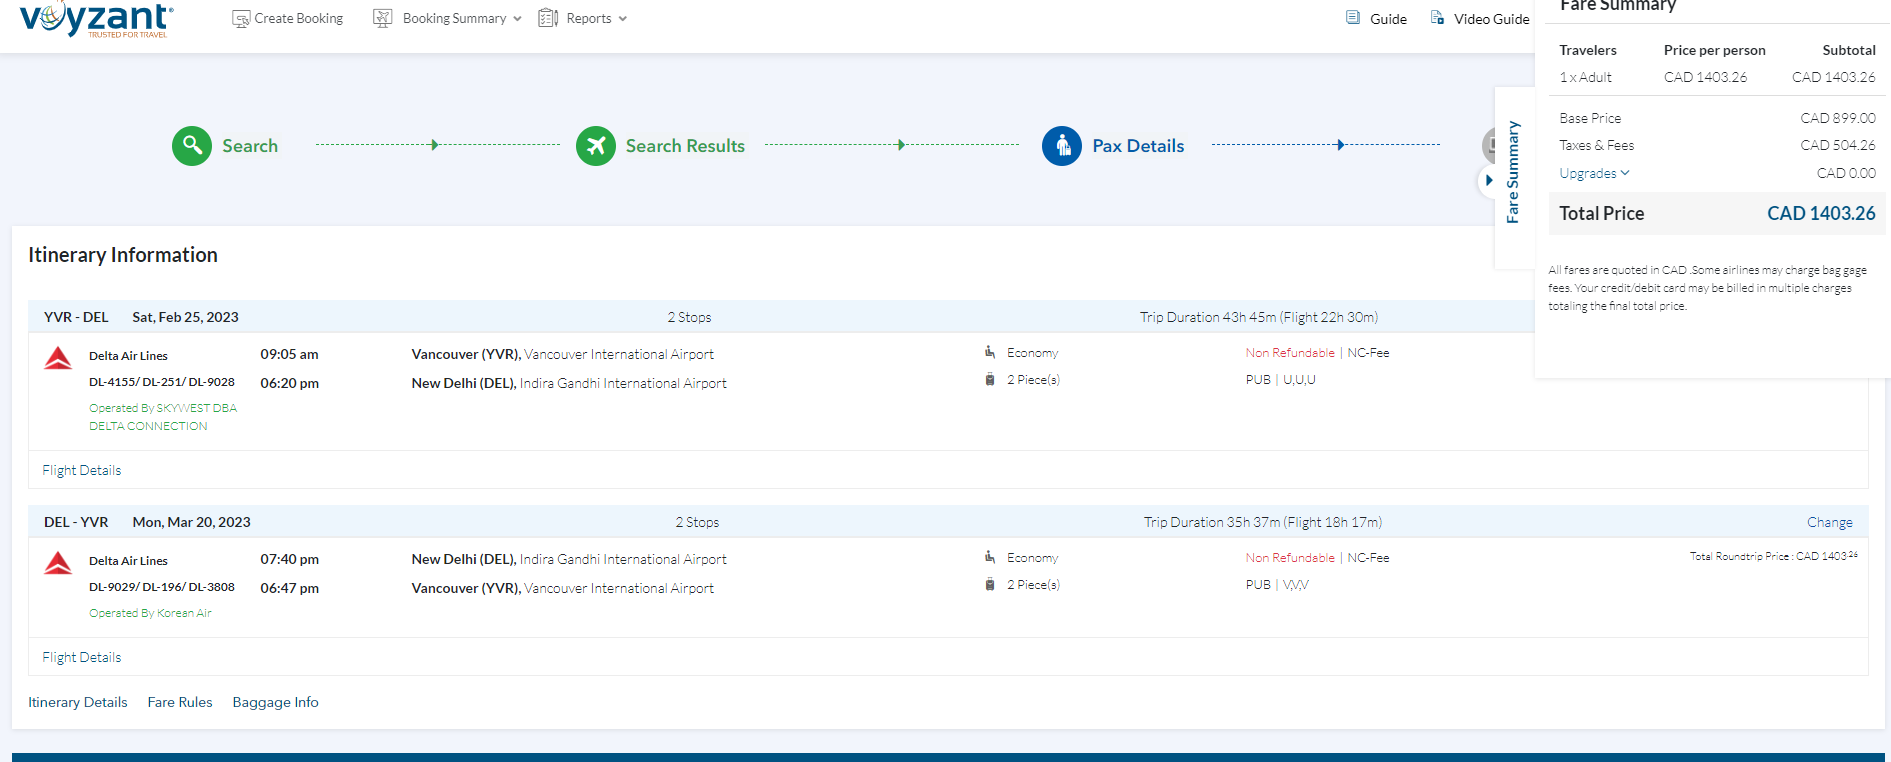
Task: Switch to the Itinerary Details tab
Action: click(x=78, y=702)
